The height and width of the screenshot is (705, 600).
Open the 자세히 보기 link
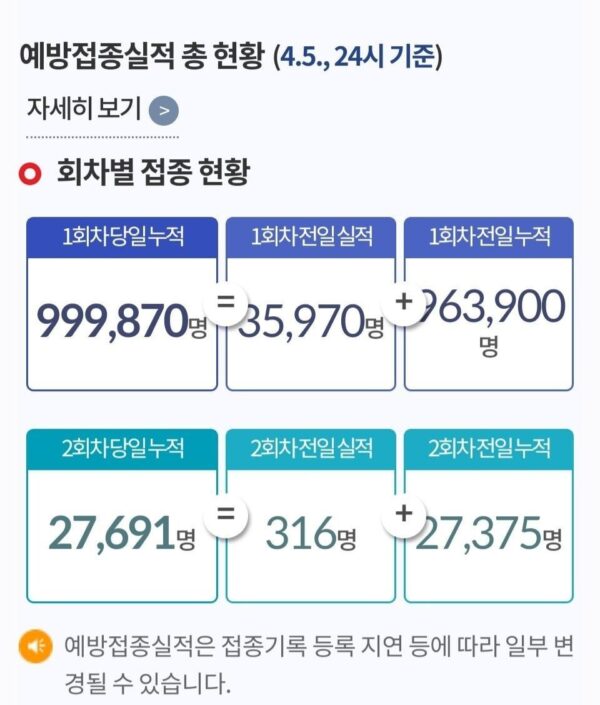tap(84, 109)
